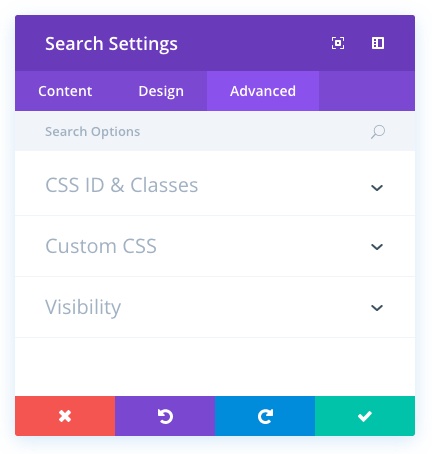Image resolution: width=432 pixels, height=454 pixels.
Task: Open the CSS ID & Classes section title
Action: point(122,185)
